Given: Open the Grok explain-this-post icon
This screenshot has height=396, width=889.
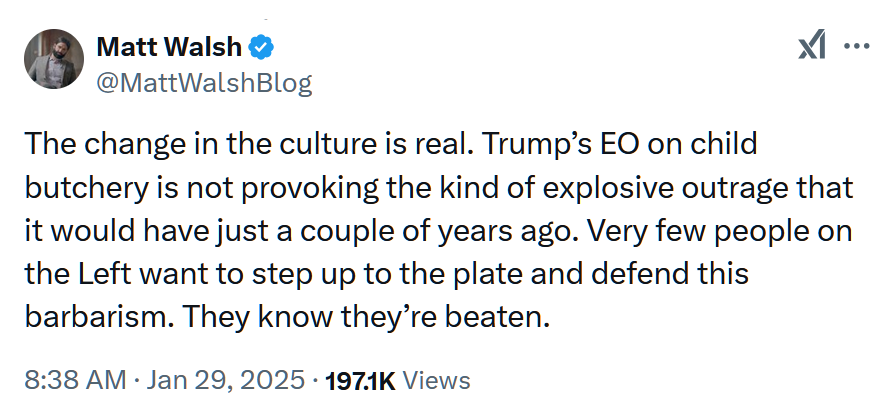Looking at the screenshot, I should (x=812, y=46).
